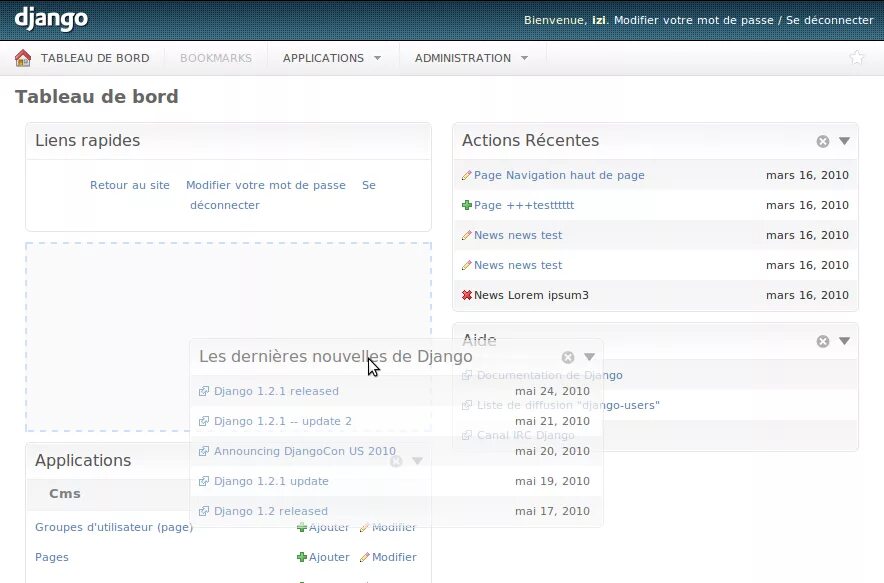This screenshot has width=884, height=583.
Task: Click external link icon beside Django 1.2.1 -- update 2
Action: tap(204, 421)
